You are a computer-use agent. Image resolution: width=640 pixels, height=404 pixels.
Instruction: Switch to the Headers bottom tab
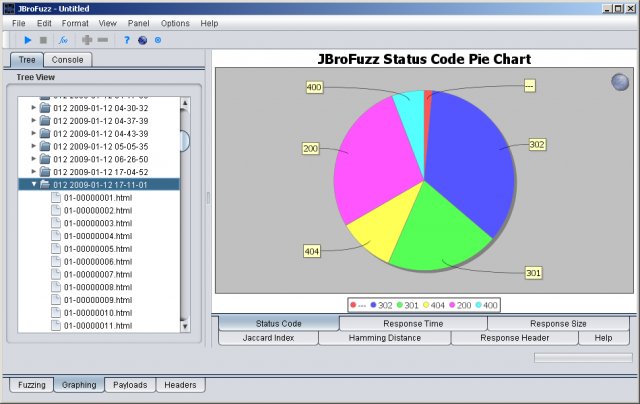click(180, 385)
